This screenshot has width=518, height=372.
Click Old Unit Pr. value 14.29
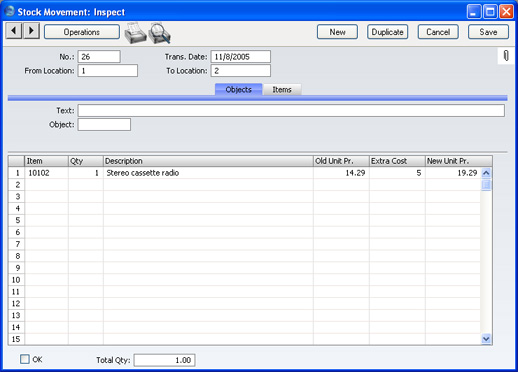(341, 173)
